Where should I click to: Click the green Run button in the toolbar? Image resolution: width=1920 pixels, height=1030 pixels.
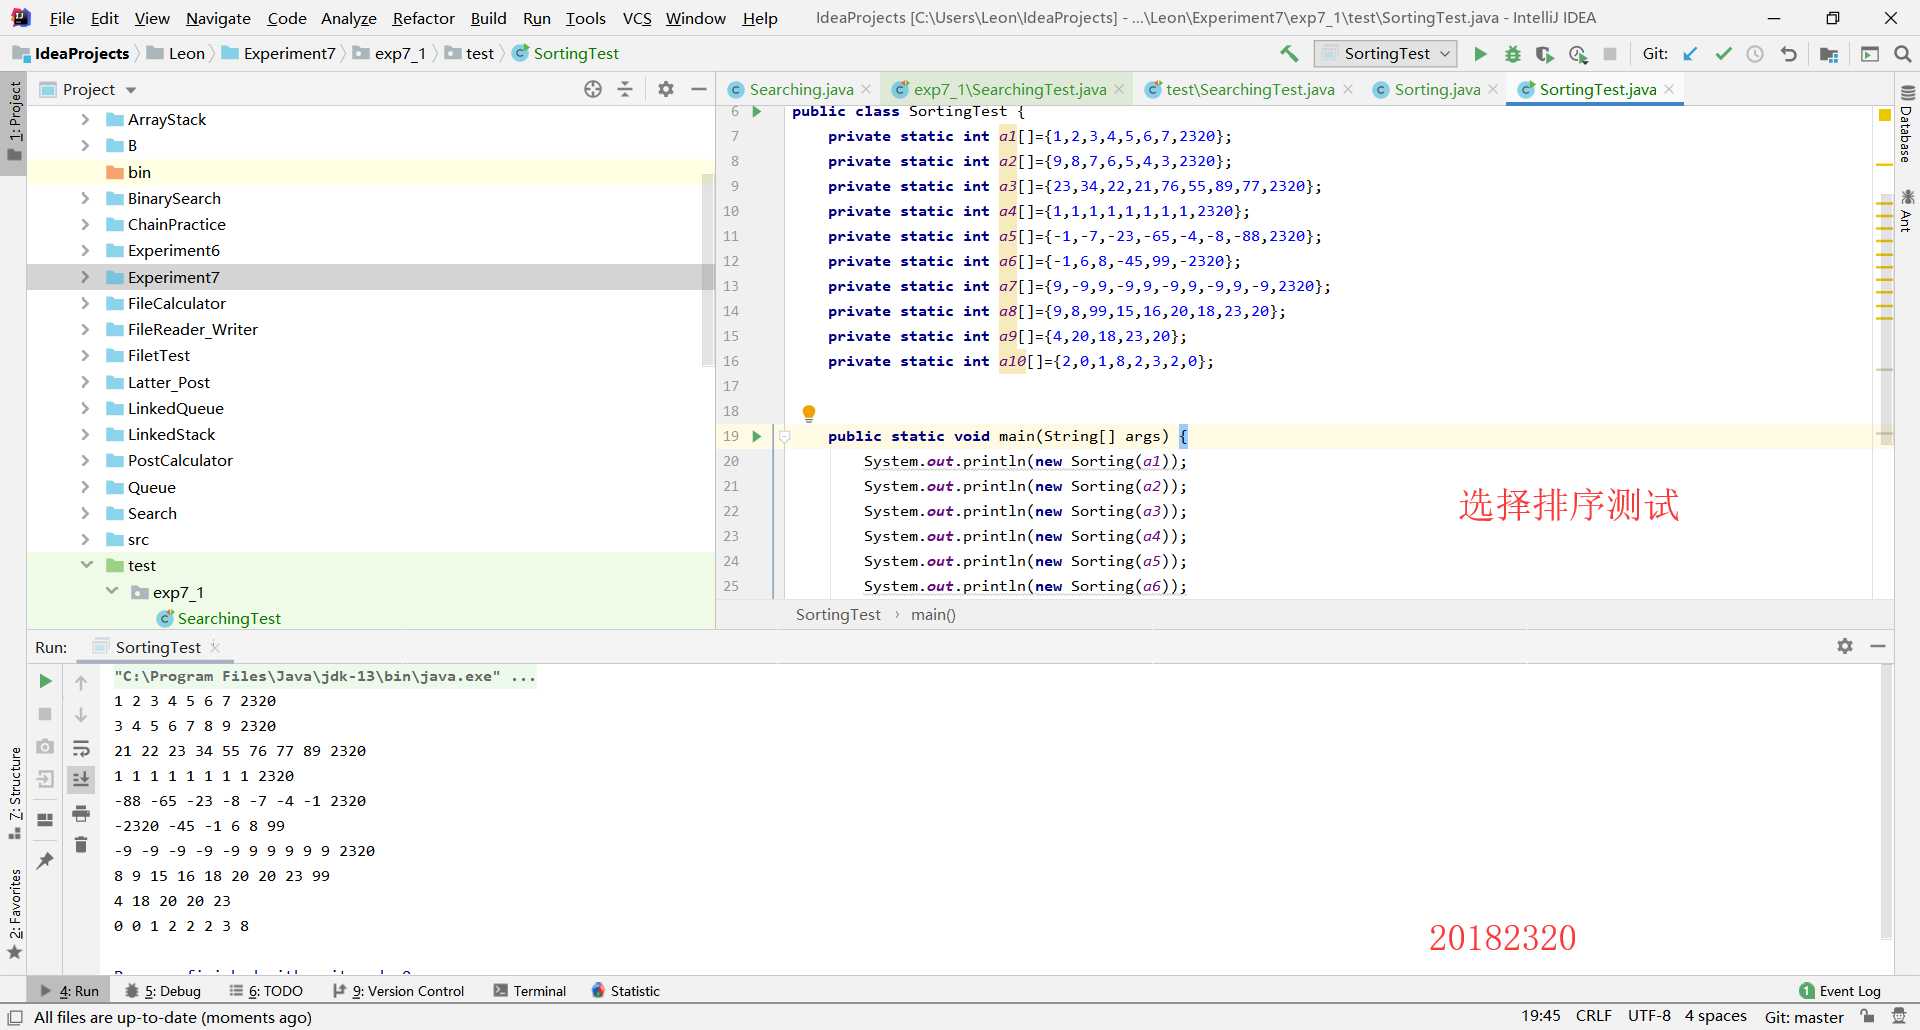pos(1480,54)
